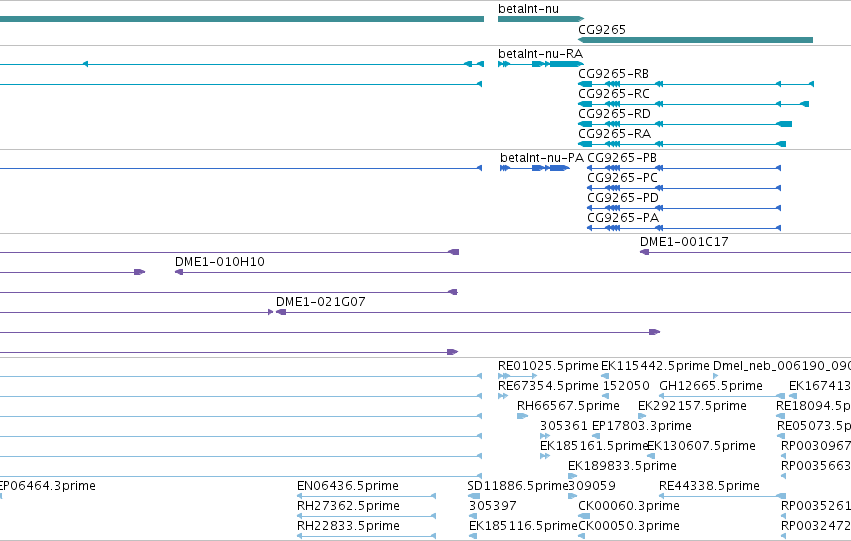Click the EK292157.5prime EST label
The width and height of the screenshot is (851, 541).
pyautogui.click(x=693, y=406)
